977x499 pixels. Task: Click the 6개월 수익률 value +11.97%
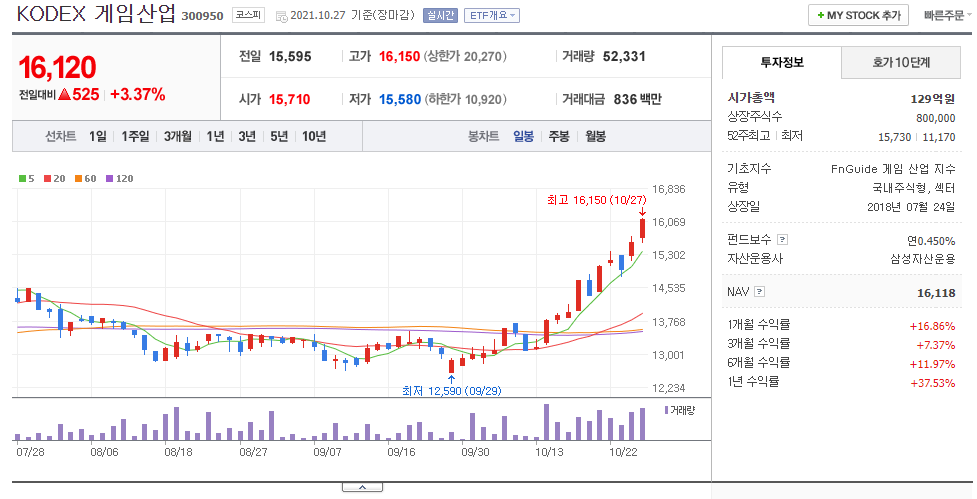point(932,364)
